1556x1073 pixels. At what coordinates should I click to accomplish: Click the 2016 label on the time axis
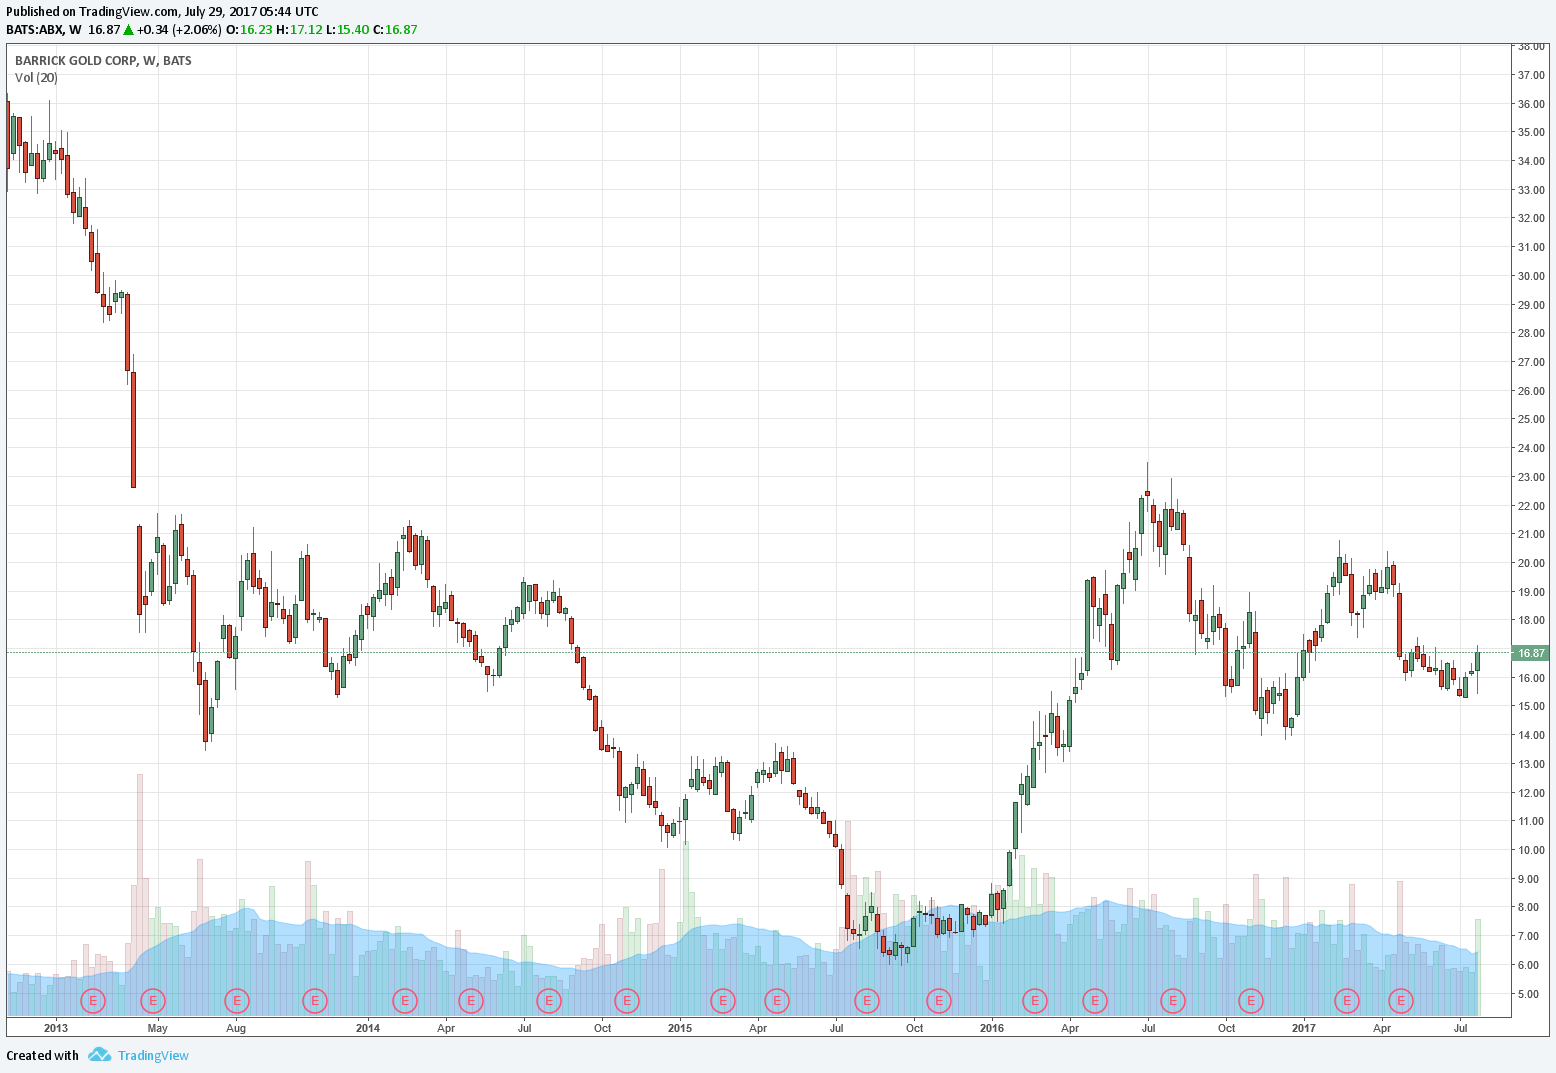tap(992, 1027)
